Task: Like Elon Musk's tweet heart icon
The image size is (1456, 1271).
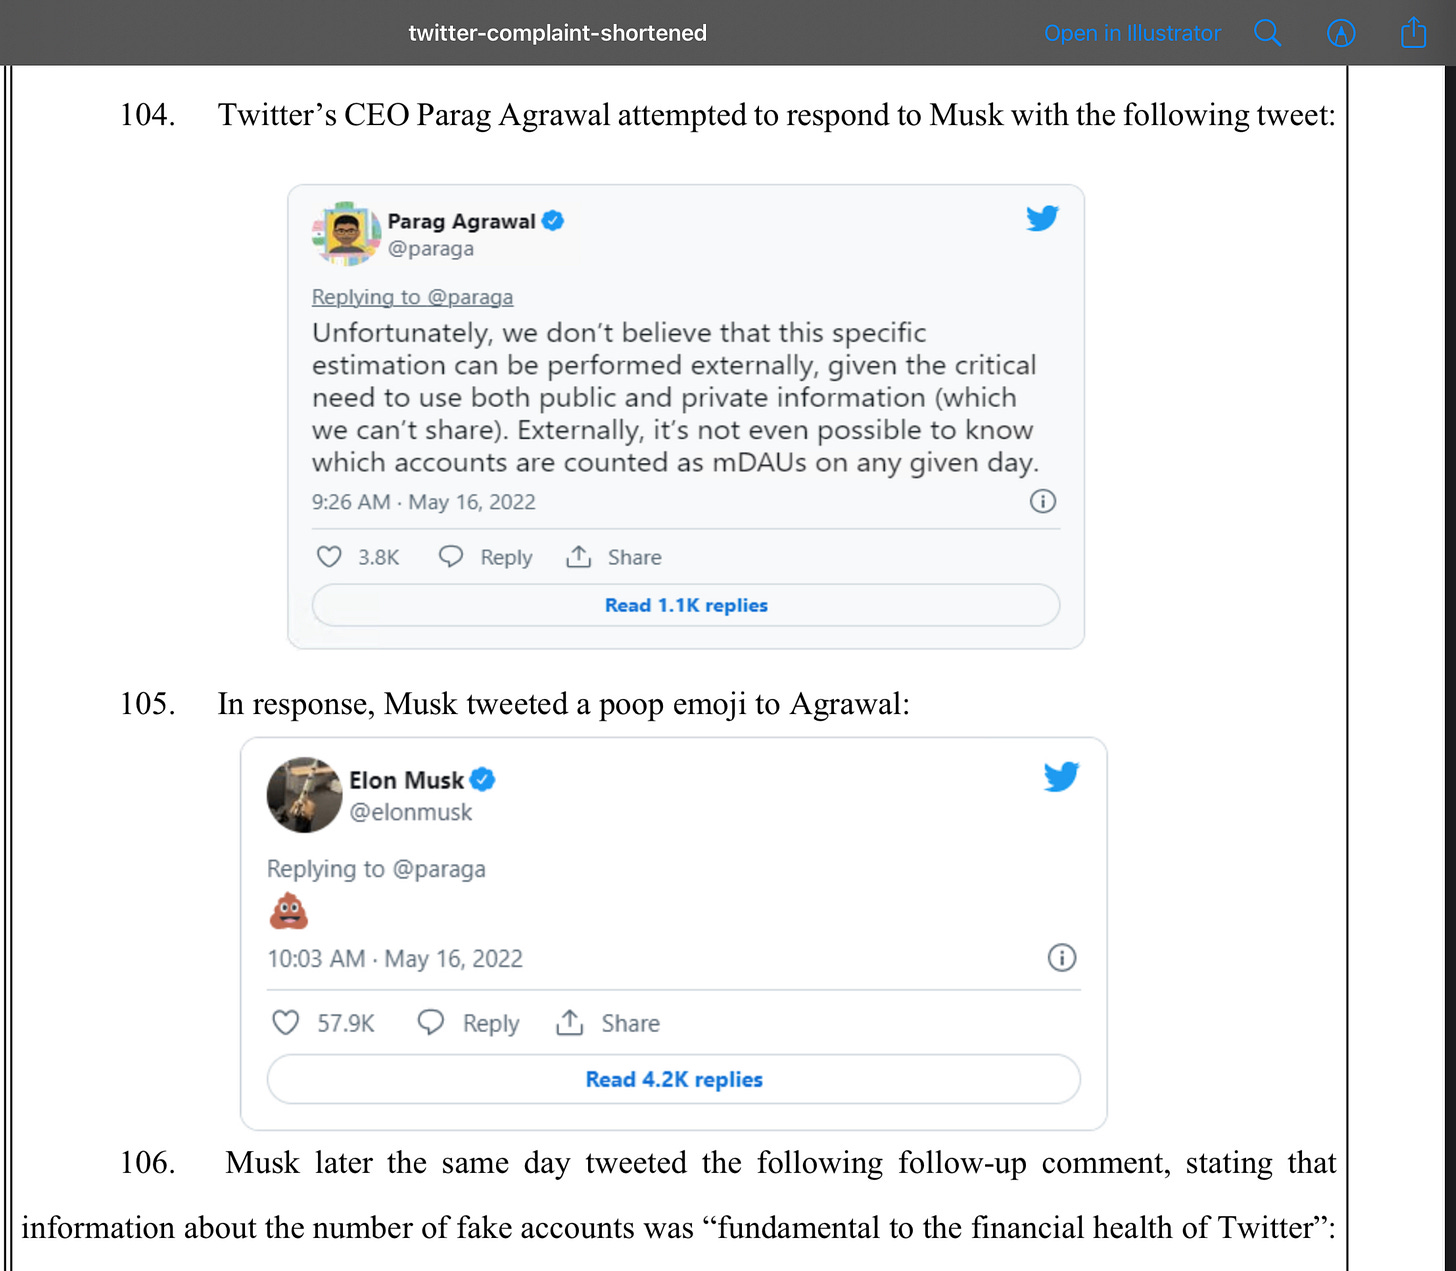Action: pyautogui.click(x=286, y=1022)
